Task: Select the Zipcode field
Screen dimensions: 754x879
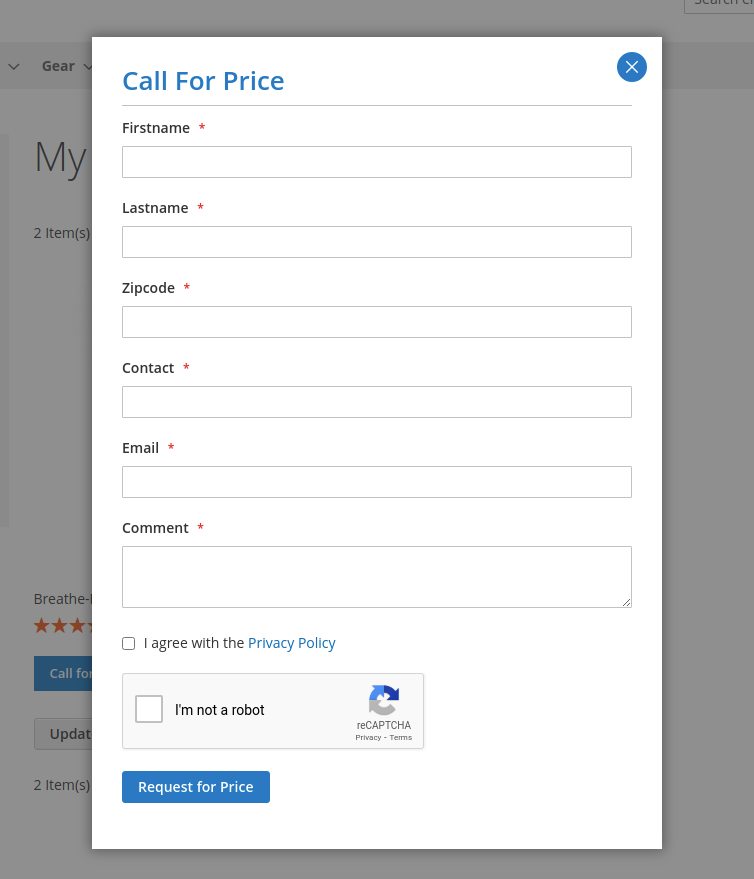Action: tap(376, 322)
